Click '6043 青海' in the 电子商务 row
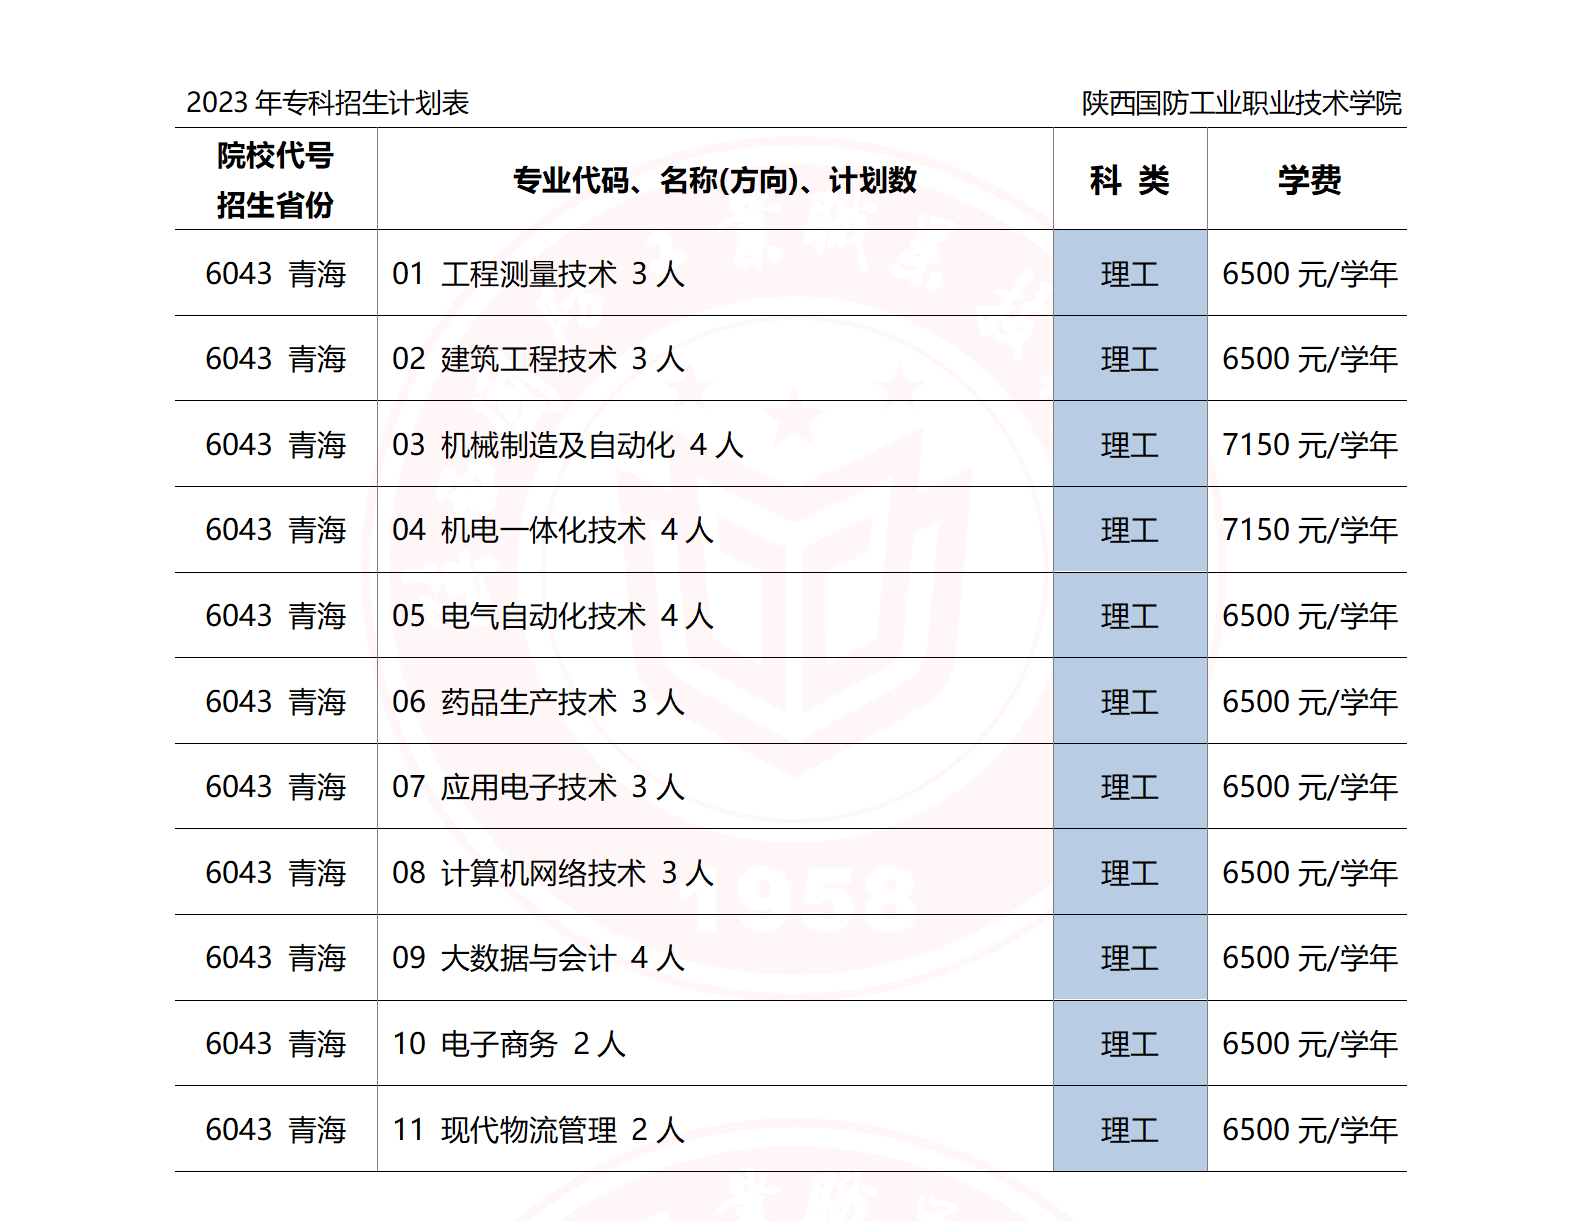The height and width of the screenshot is (1221, 1587). [x=275, y=1044]
